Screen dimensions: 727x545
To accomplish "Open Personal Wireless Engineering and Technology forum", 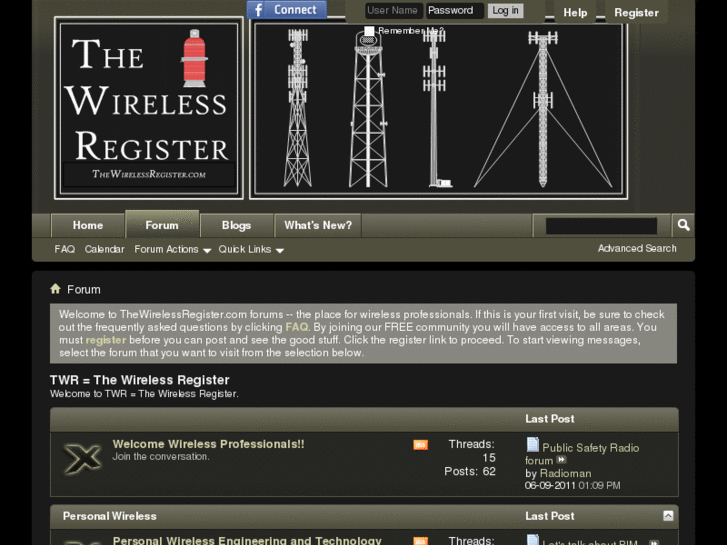I will coord(247,540).
